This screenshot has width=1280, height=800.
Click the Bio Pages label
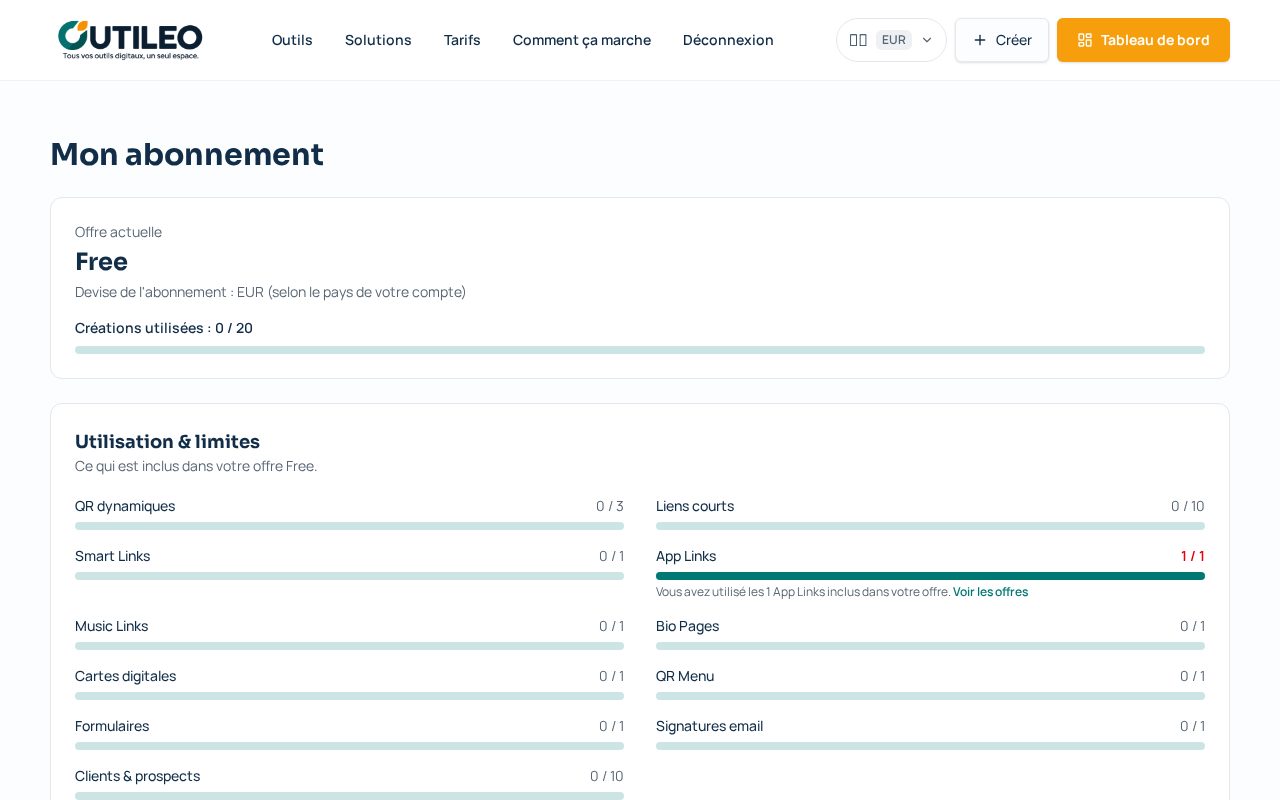click(687, 626)
